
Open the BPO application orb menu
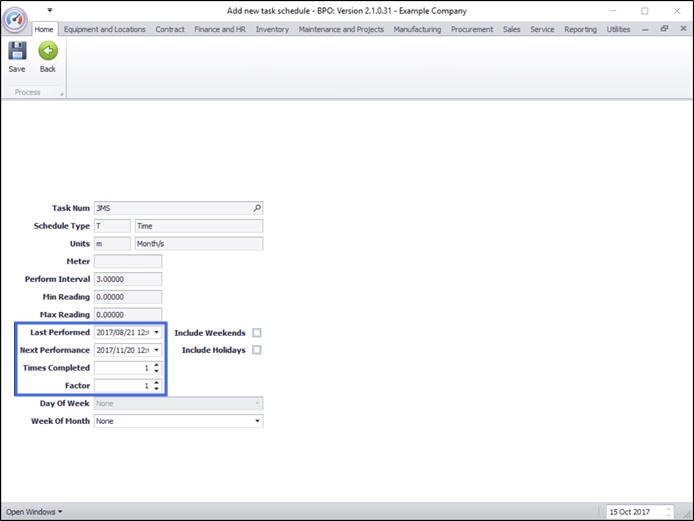[15, 19]
